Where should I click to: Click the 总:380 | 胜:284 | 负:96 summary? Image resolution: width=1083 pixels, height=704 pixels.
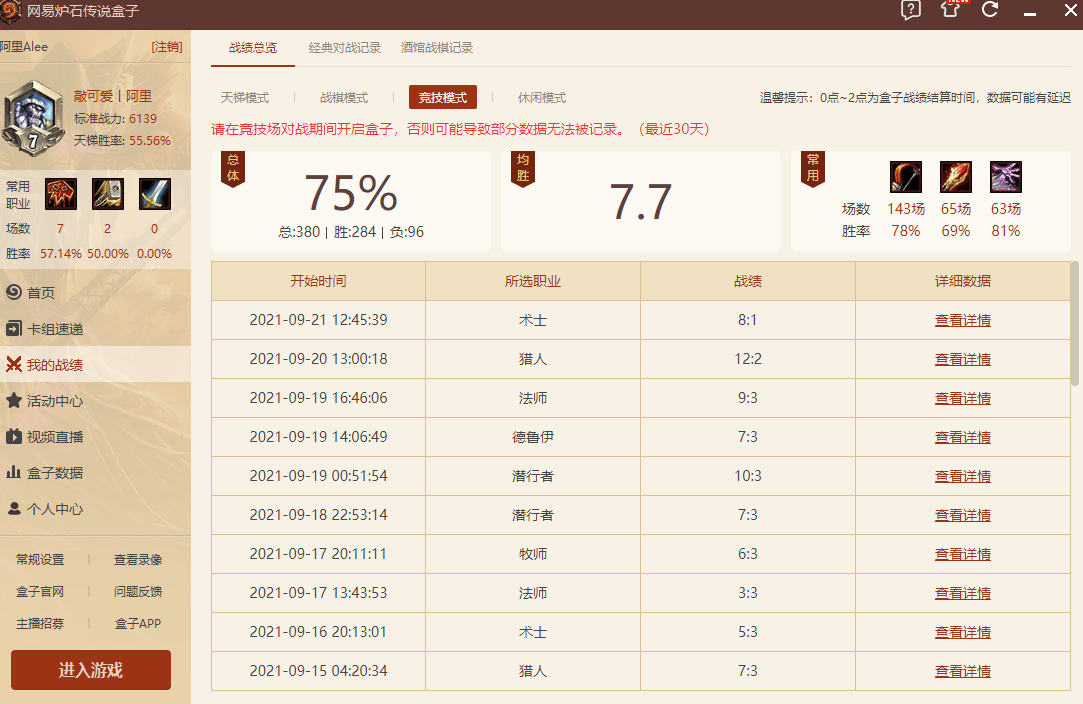351,232
